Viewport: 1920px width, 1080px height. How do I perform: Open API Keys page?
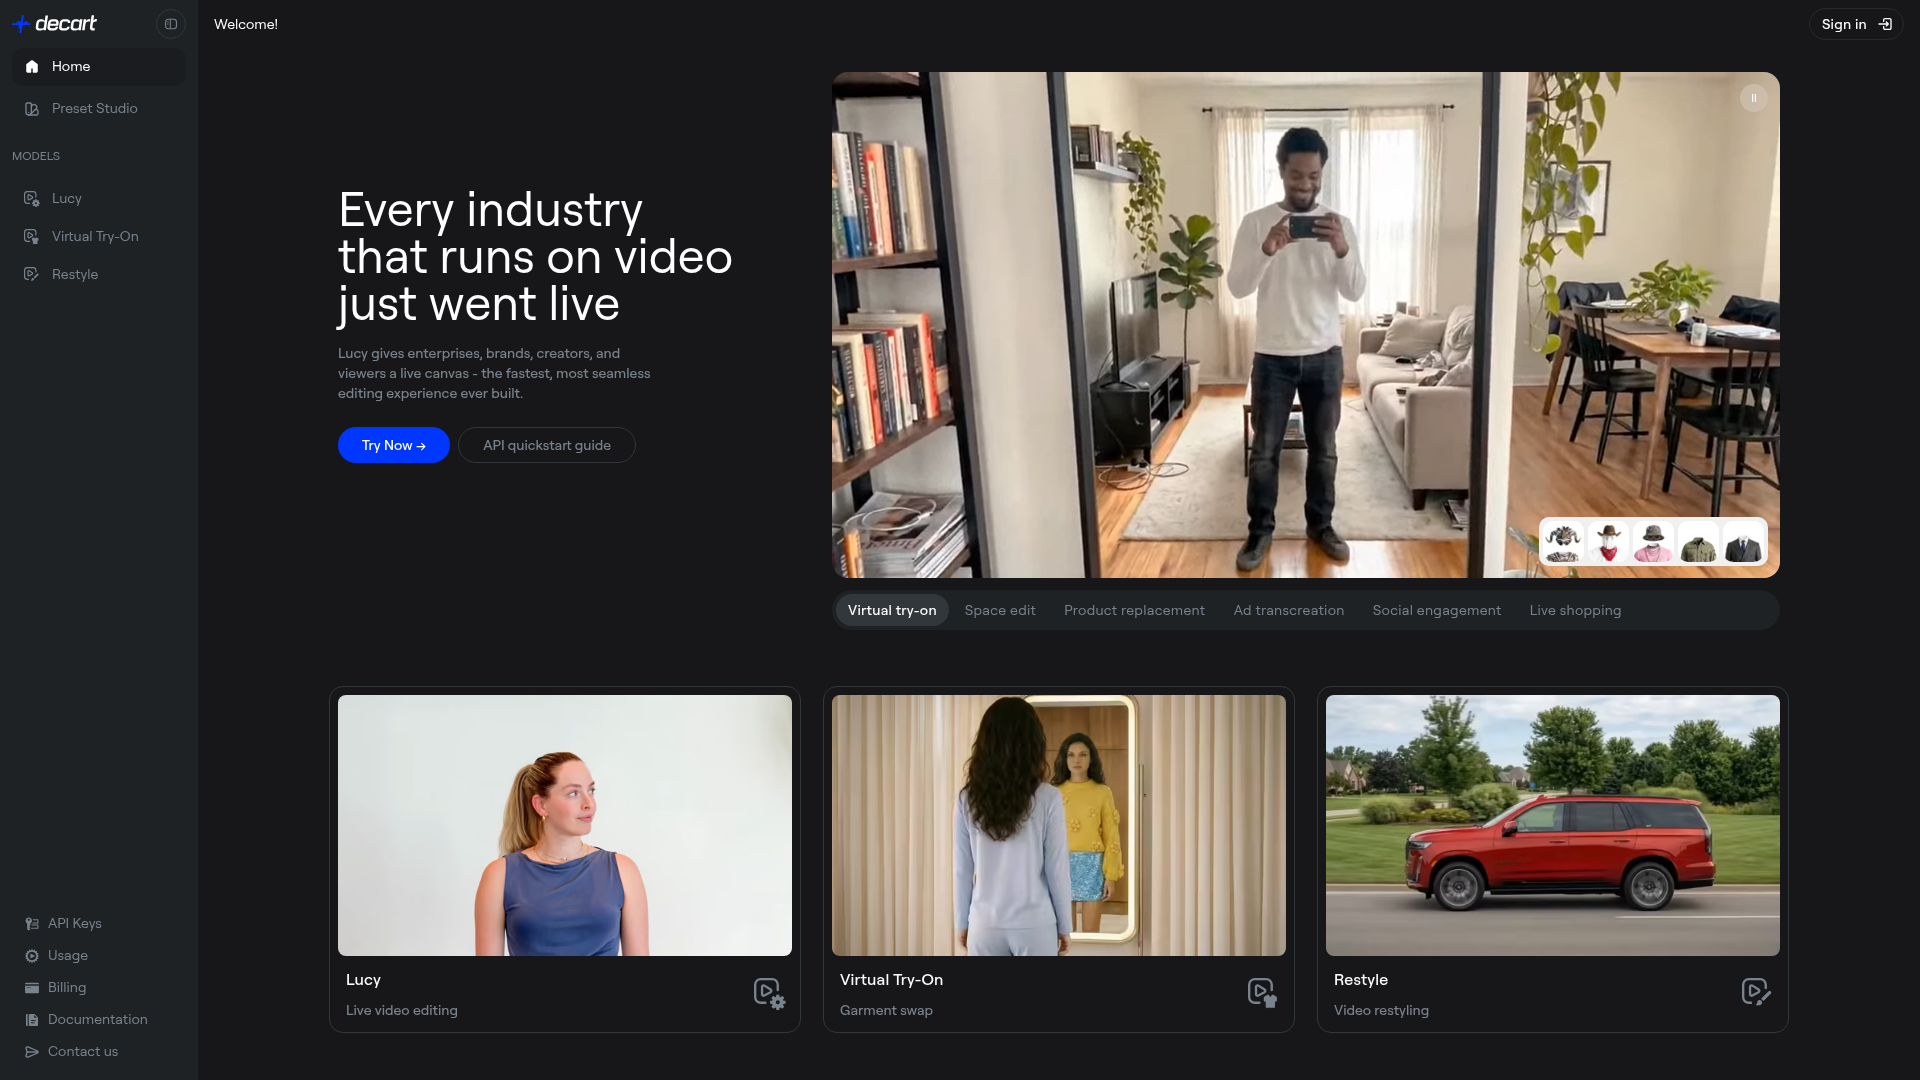(x=98, y=923)
